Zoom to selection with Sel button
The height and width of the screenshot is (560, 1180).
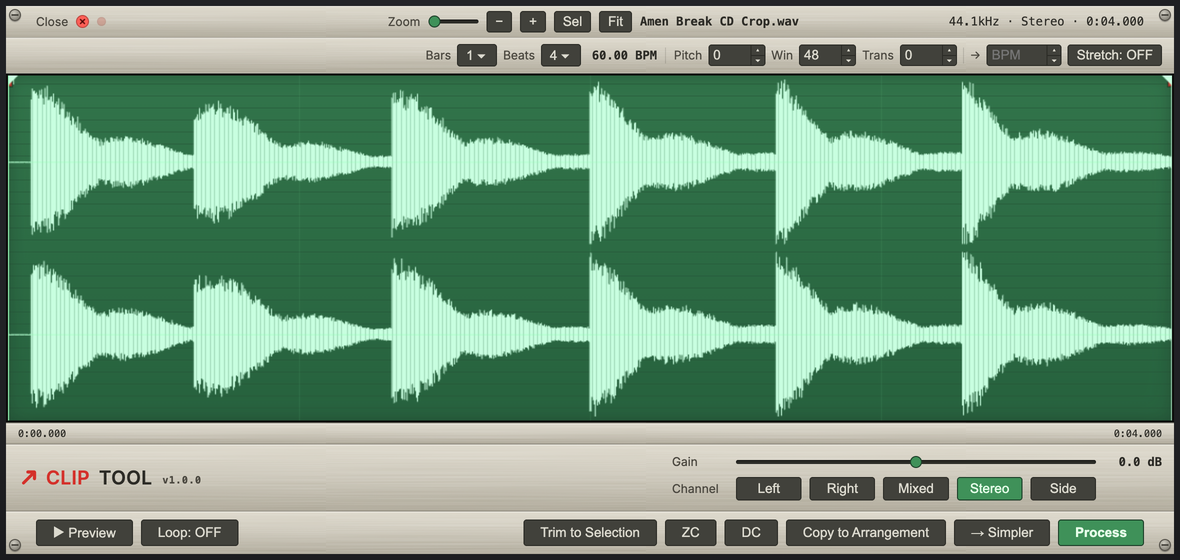(573, 22)
